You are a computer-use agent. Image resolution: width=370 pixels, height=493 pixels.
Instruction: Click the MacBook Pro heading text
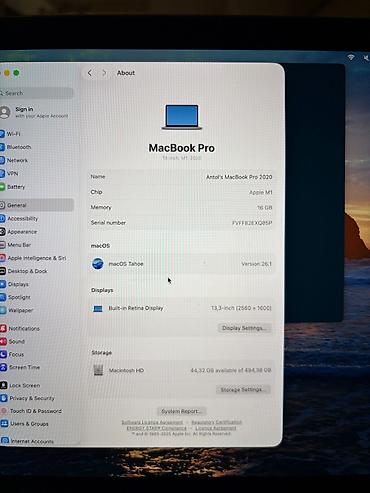point(182,148)
